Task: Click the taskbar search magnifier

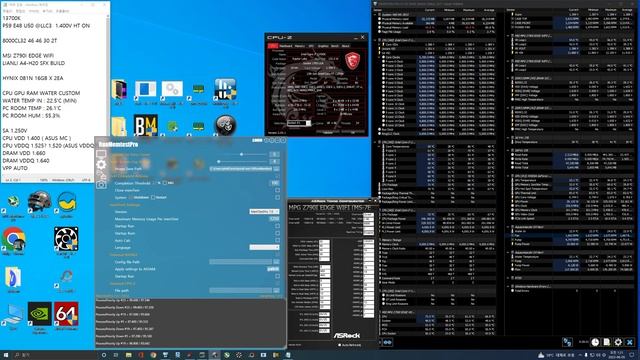Action: pyautogui.click(x=17, y=355)
